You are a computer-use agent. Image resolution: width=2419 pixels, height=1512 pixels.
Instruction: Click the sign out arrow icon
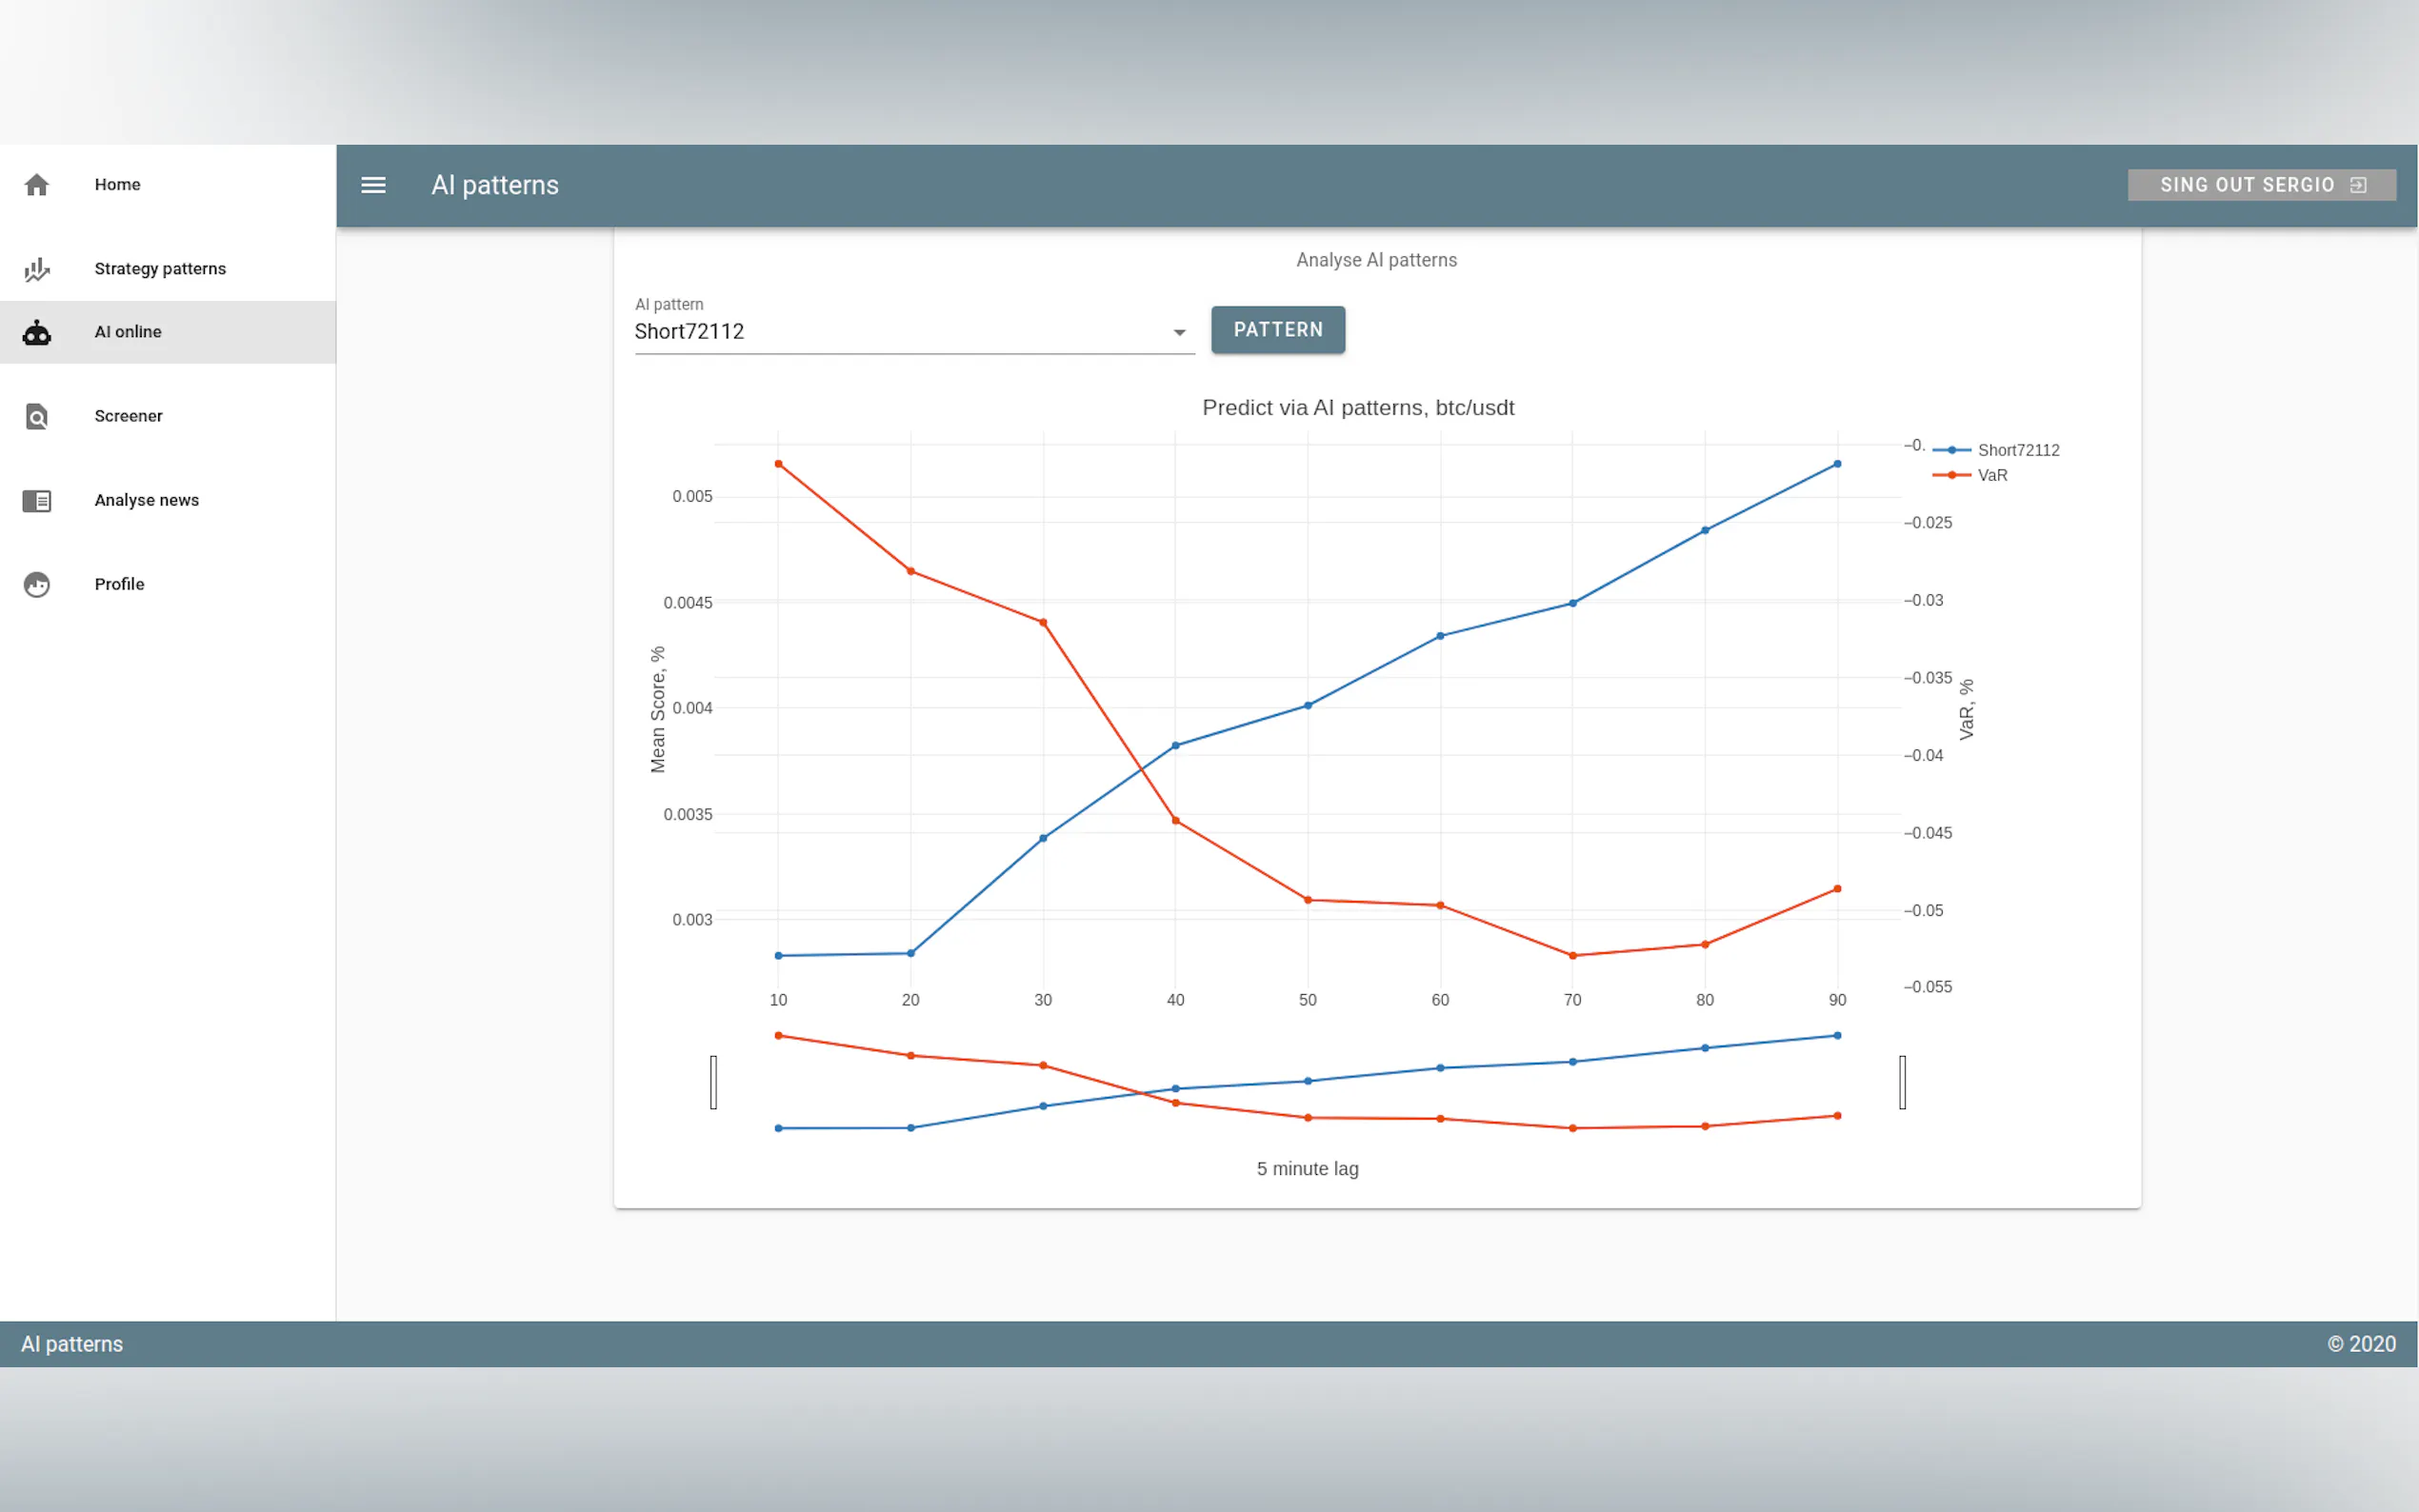click(x=2358, y=185)
